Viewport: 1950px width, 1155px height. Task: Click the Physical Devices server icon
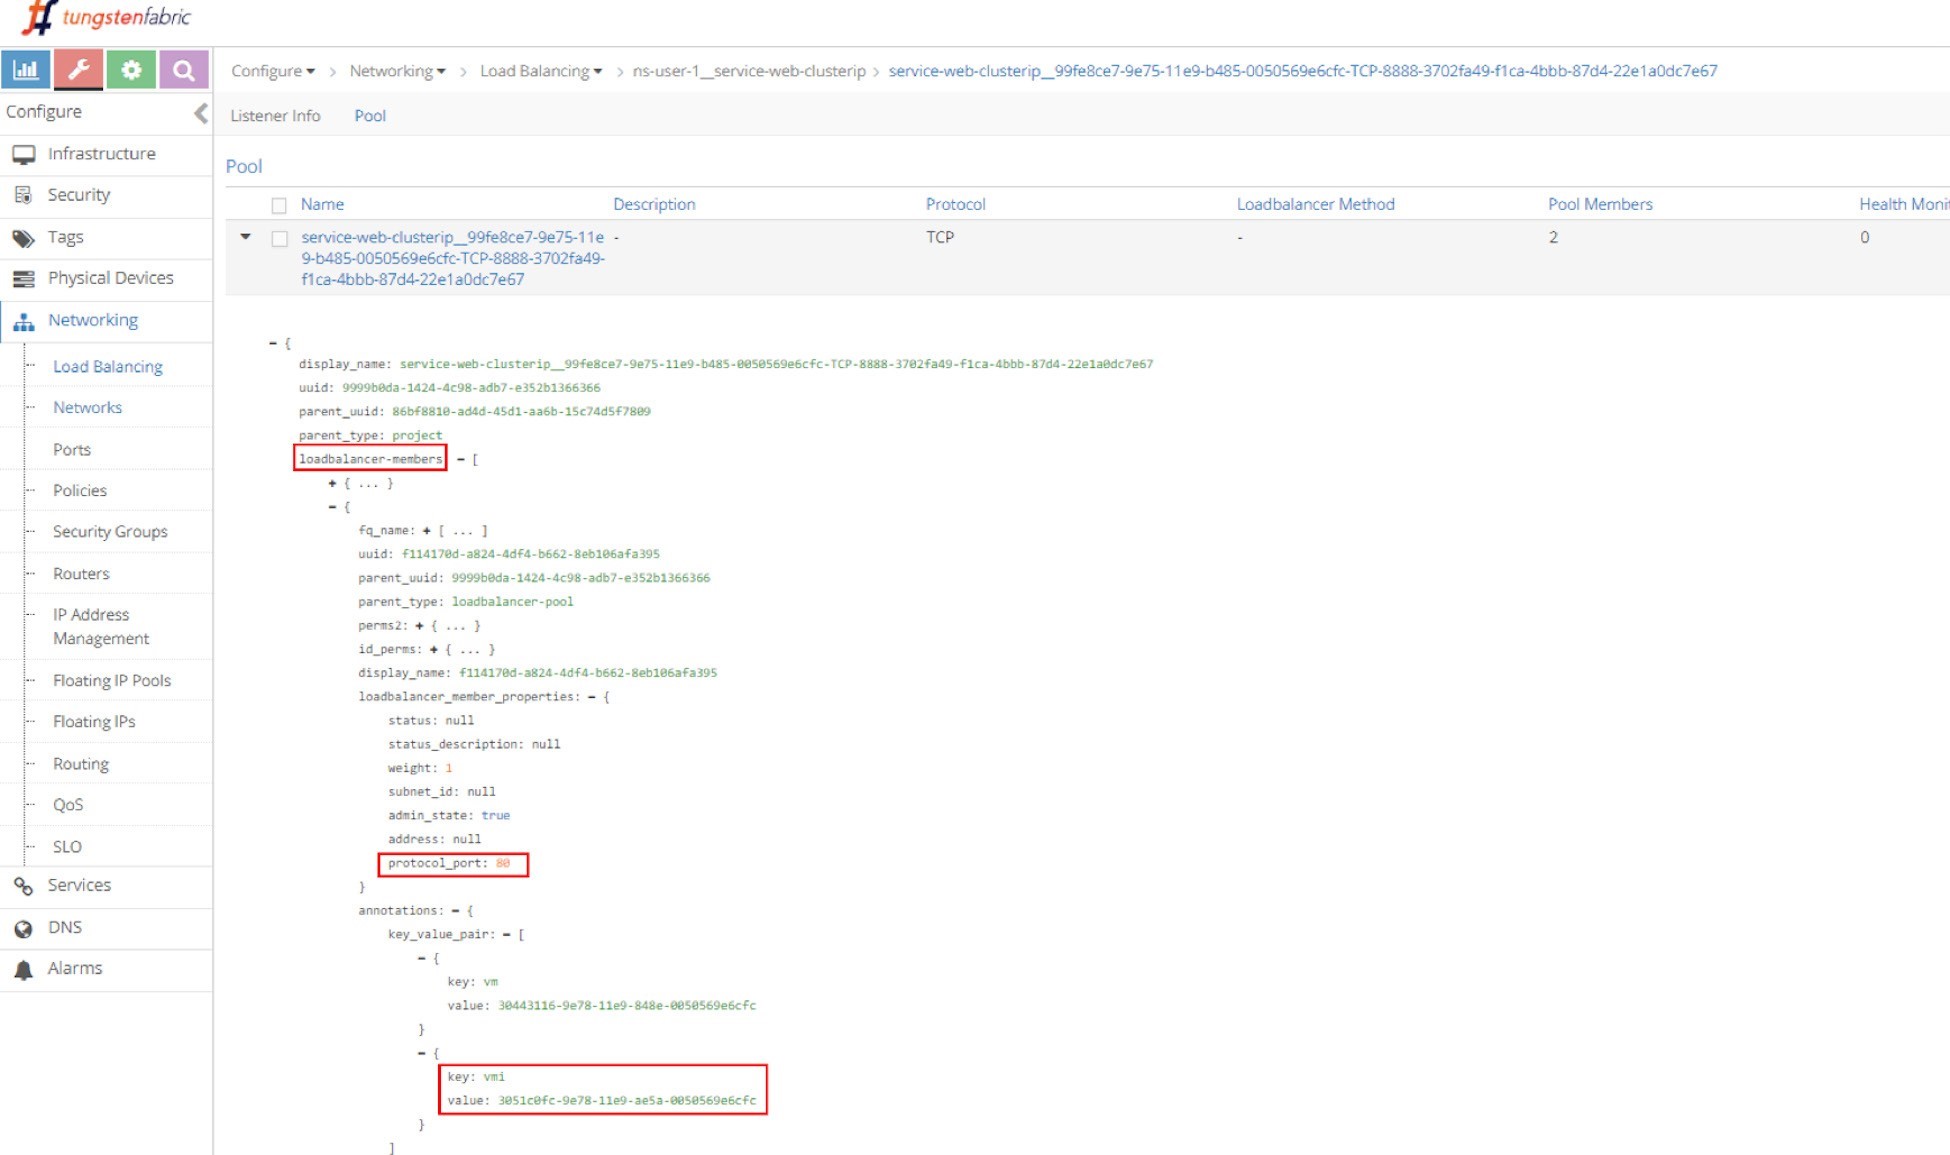click(x=23, y=279)
